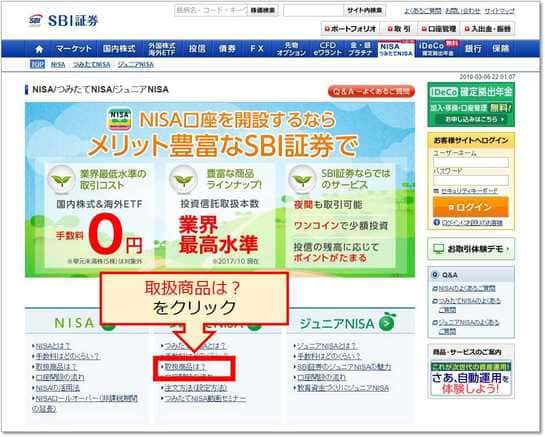Open 手数料はどのくらい? under ジュニアNISA

tap(329, 356)
